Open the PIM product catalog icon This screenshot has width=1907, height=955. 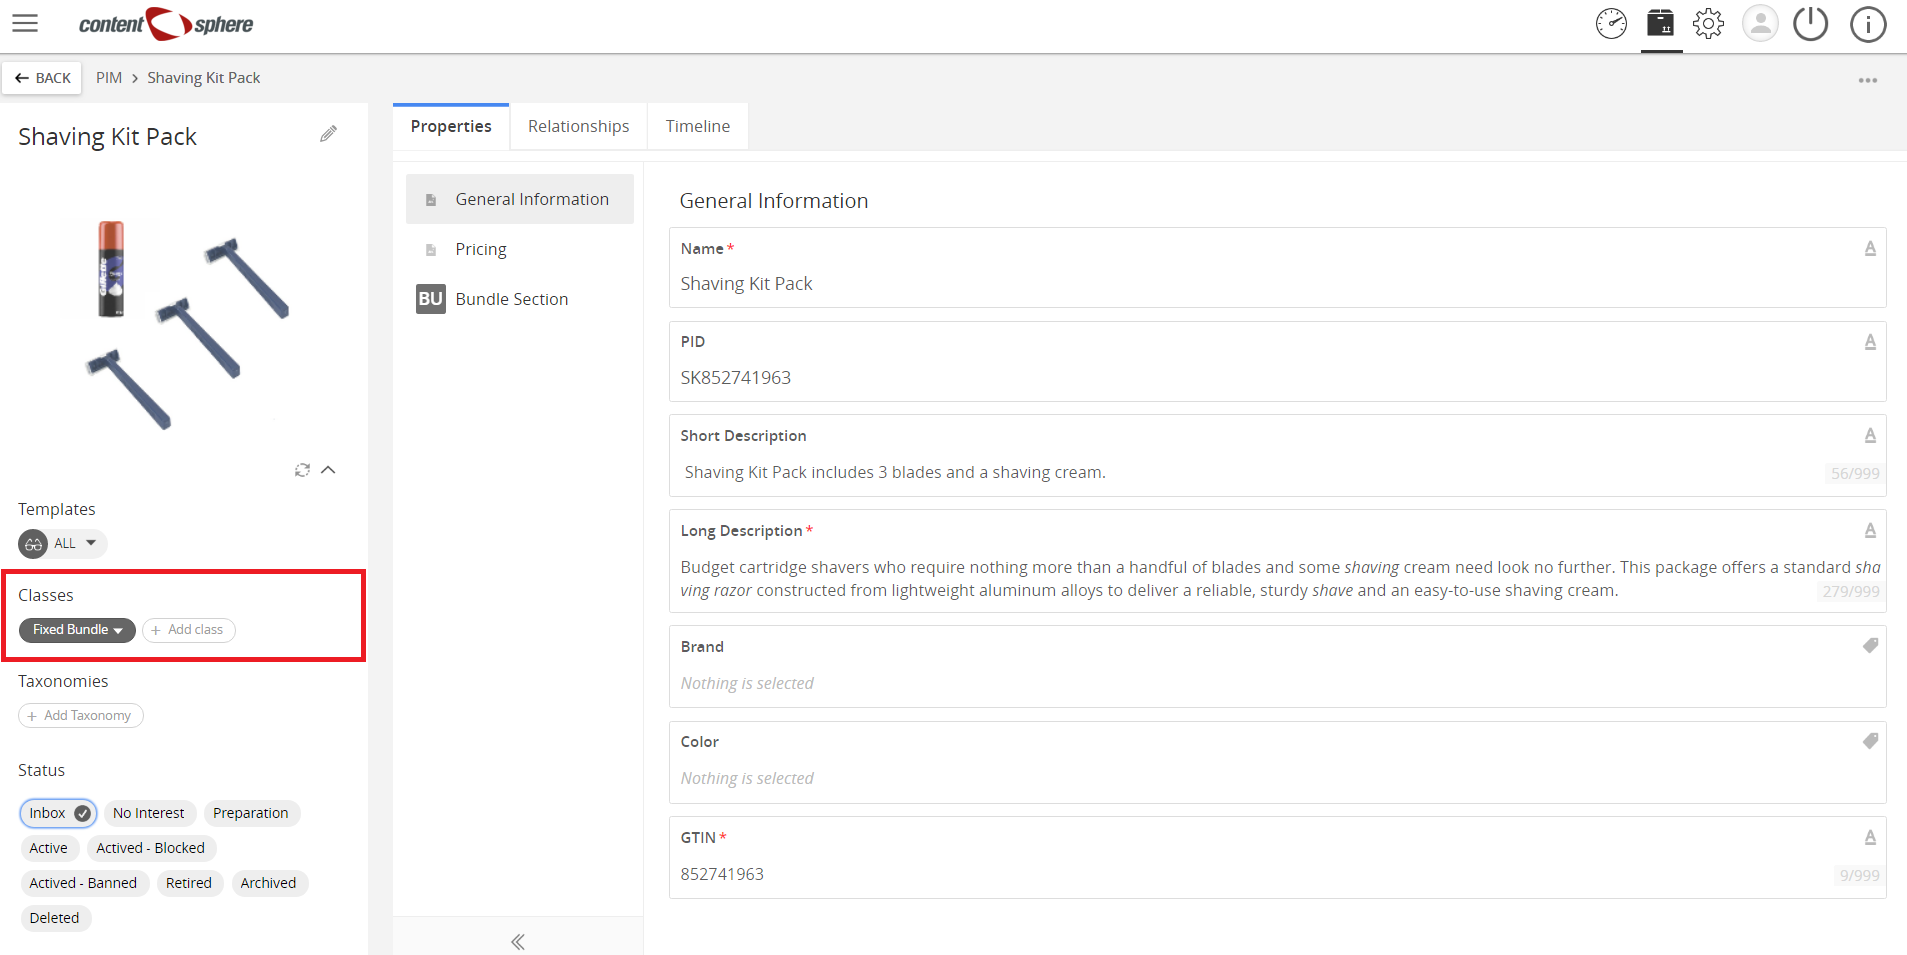pyautogui.click(x=1661, y=23)
